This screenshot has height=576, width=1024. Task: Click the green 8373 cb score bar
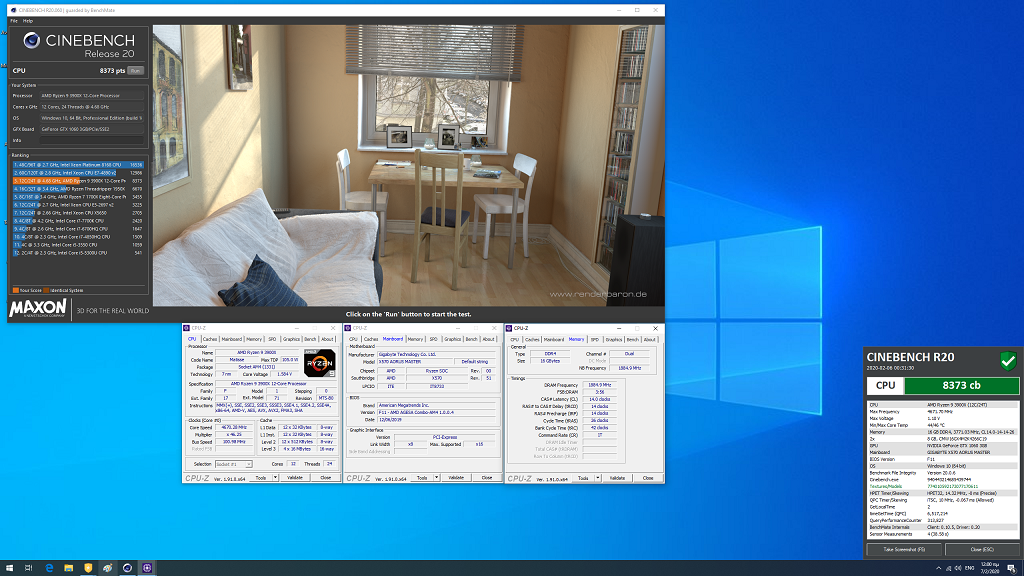coord(961,386)
